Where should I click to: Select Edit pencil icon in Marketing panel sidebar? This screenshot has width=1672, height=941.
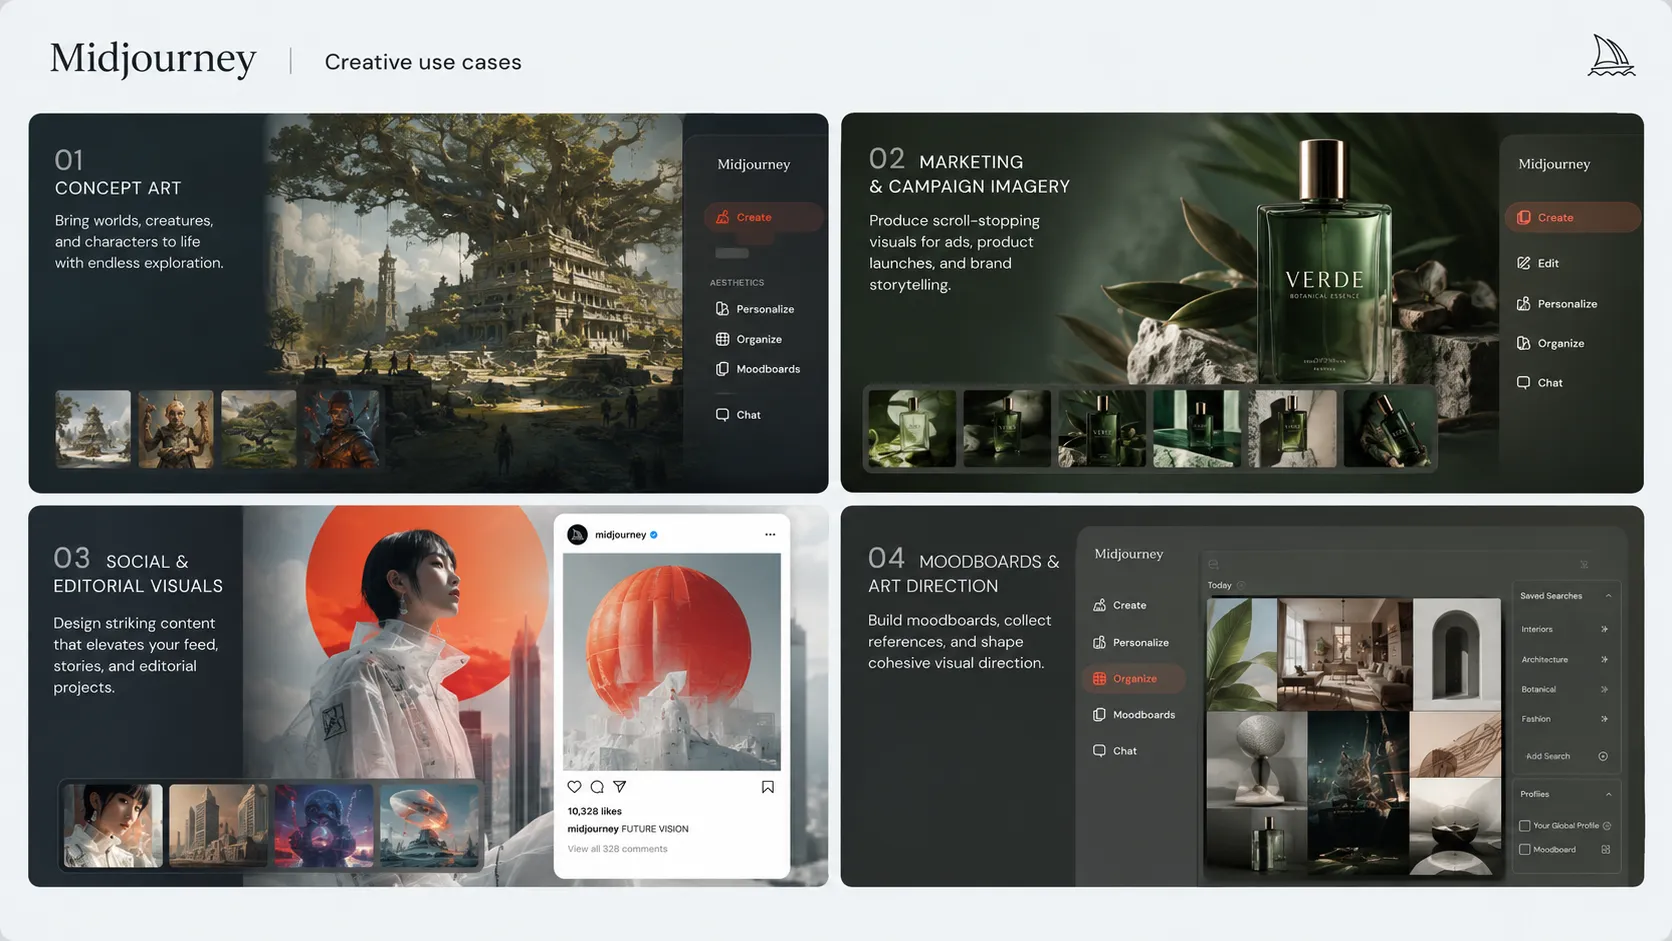click(x=1523, y=263)
